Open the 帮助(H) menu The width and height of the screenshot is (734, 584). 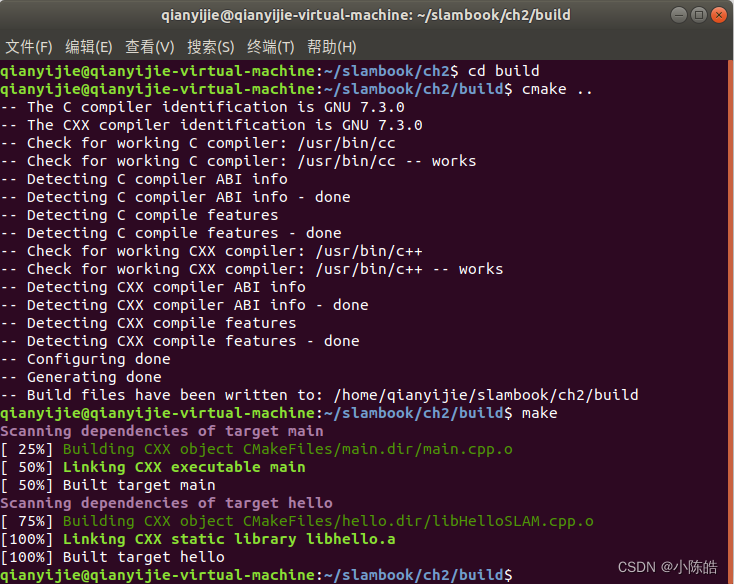331,47
